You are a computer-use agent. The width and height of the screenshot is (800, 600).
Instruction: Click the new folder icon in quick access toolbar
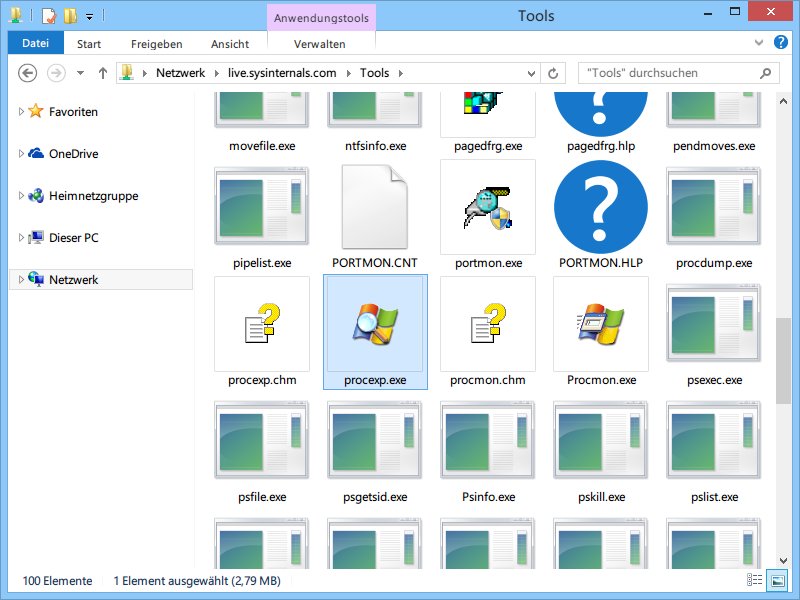[x=70, y=16]
